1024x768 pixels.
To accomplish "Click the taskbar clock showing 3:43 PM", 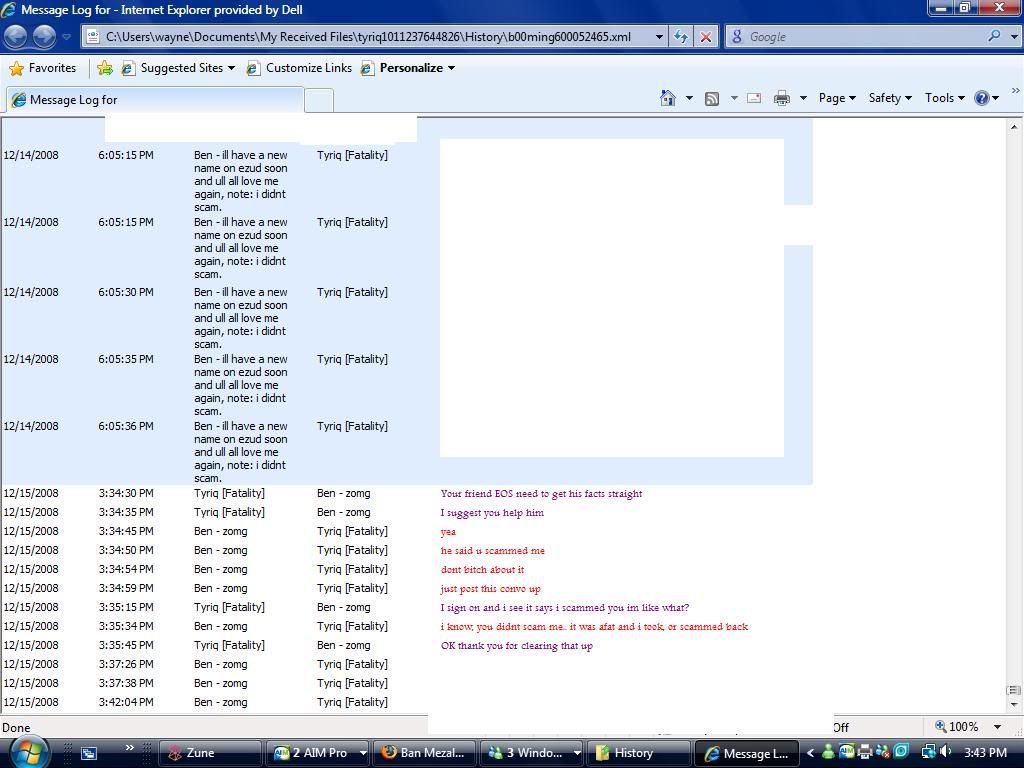I will [x=985, y=753].
